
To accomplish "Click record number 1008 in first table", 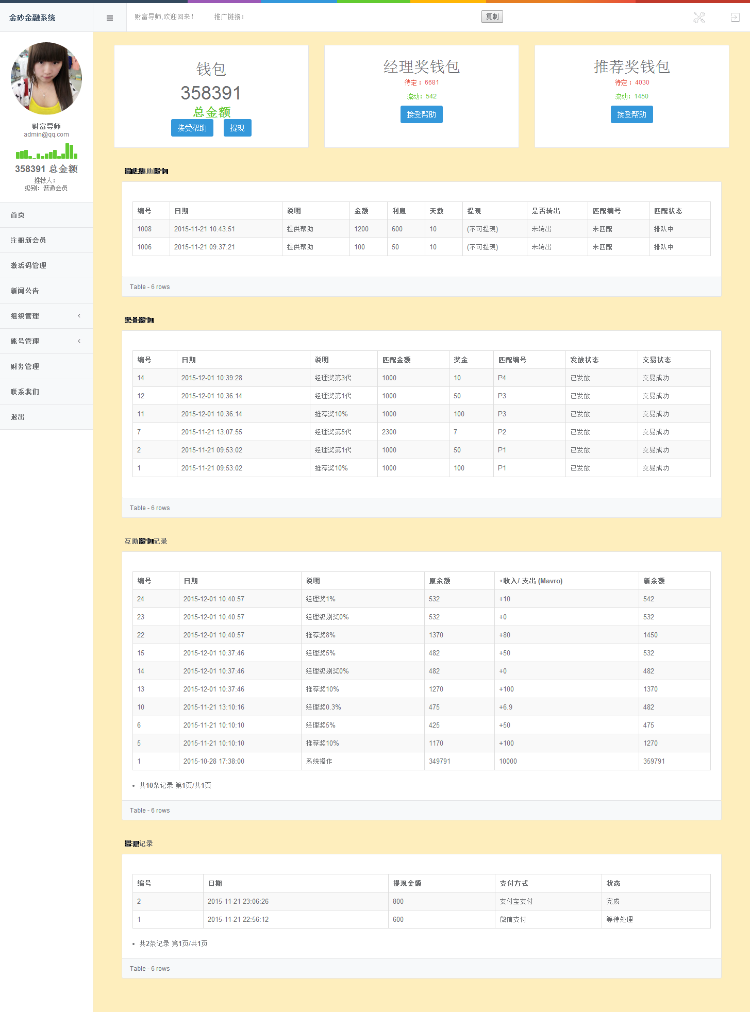I will click(145, 229).
